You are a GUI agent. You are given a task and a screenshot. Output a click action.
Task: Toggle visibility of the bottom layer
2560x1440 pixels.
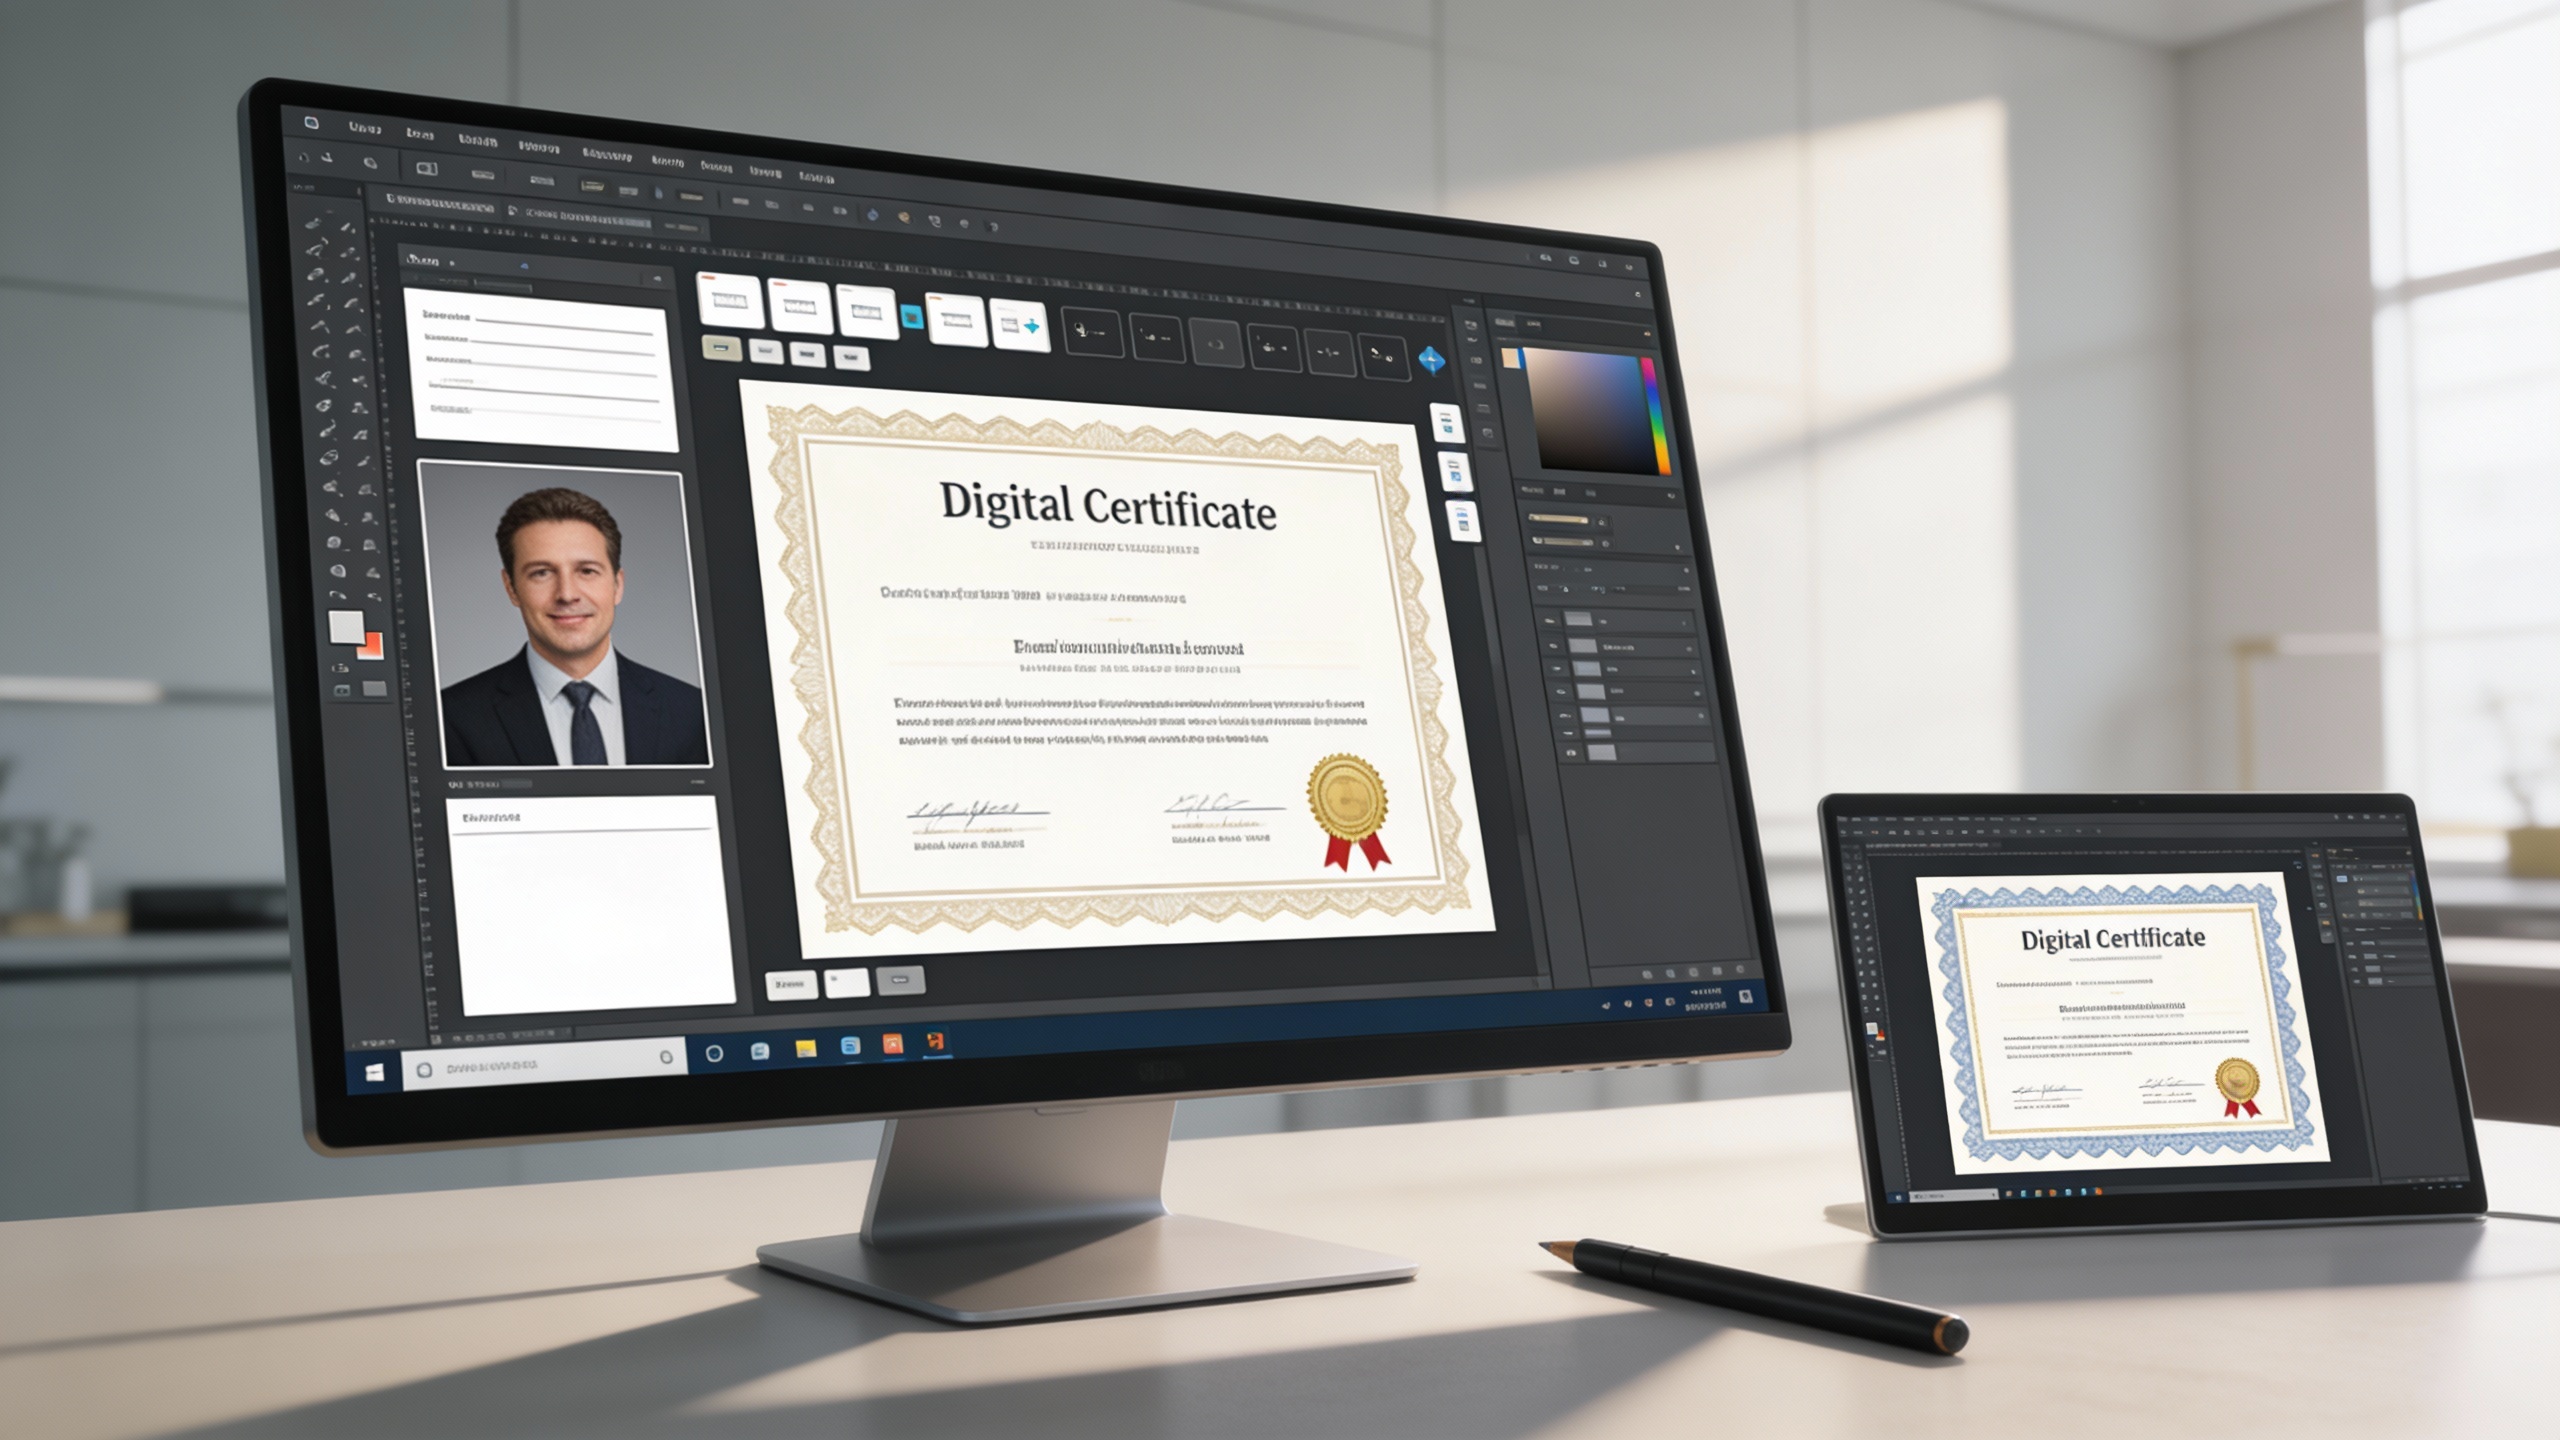(x=1571, y=752)
